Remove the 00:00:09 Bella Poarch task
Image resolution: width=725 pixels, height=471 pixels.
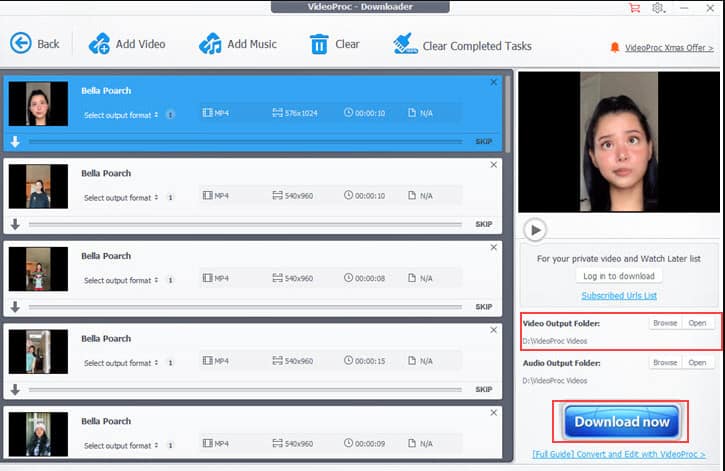[x=493, y=413]
